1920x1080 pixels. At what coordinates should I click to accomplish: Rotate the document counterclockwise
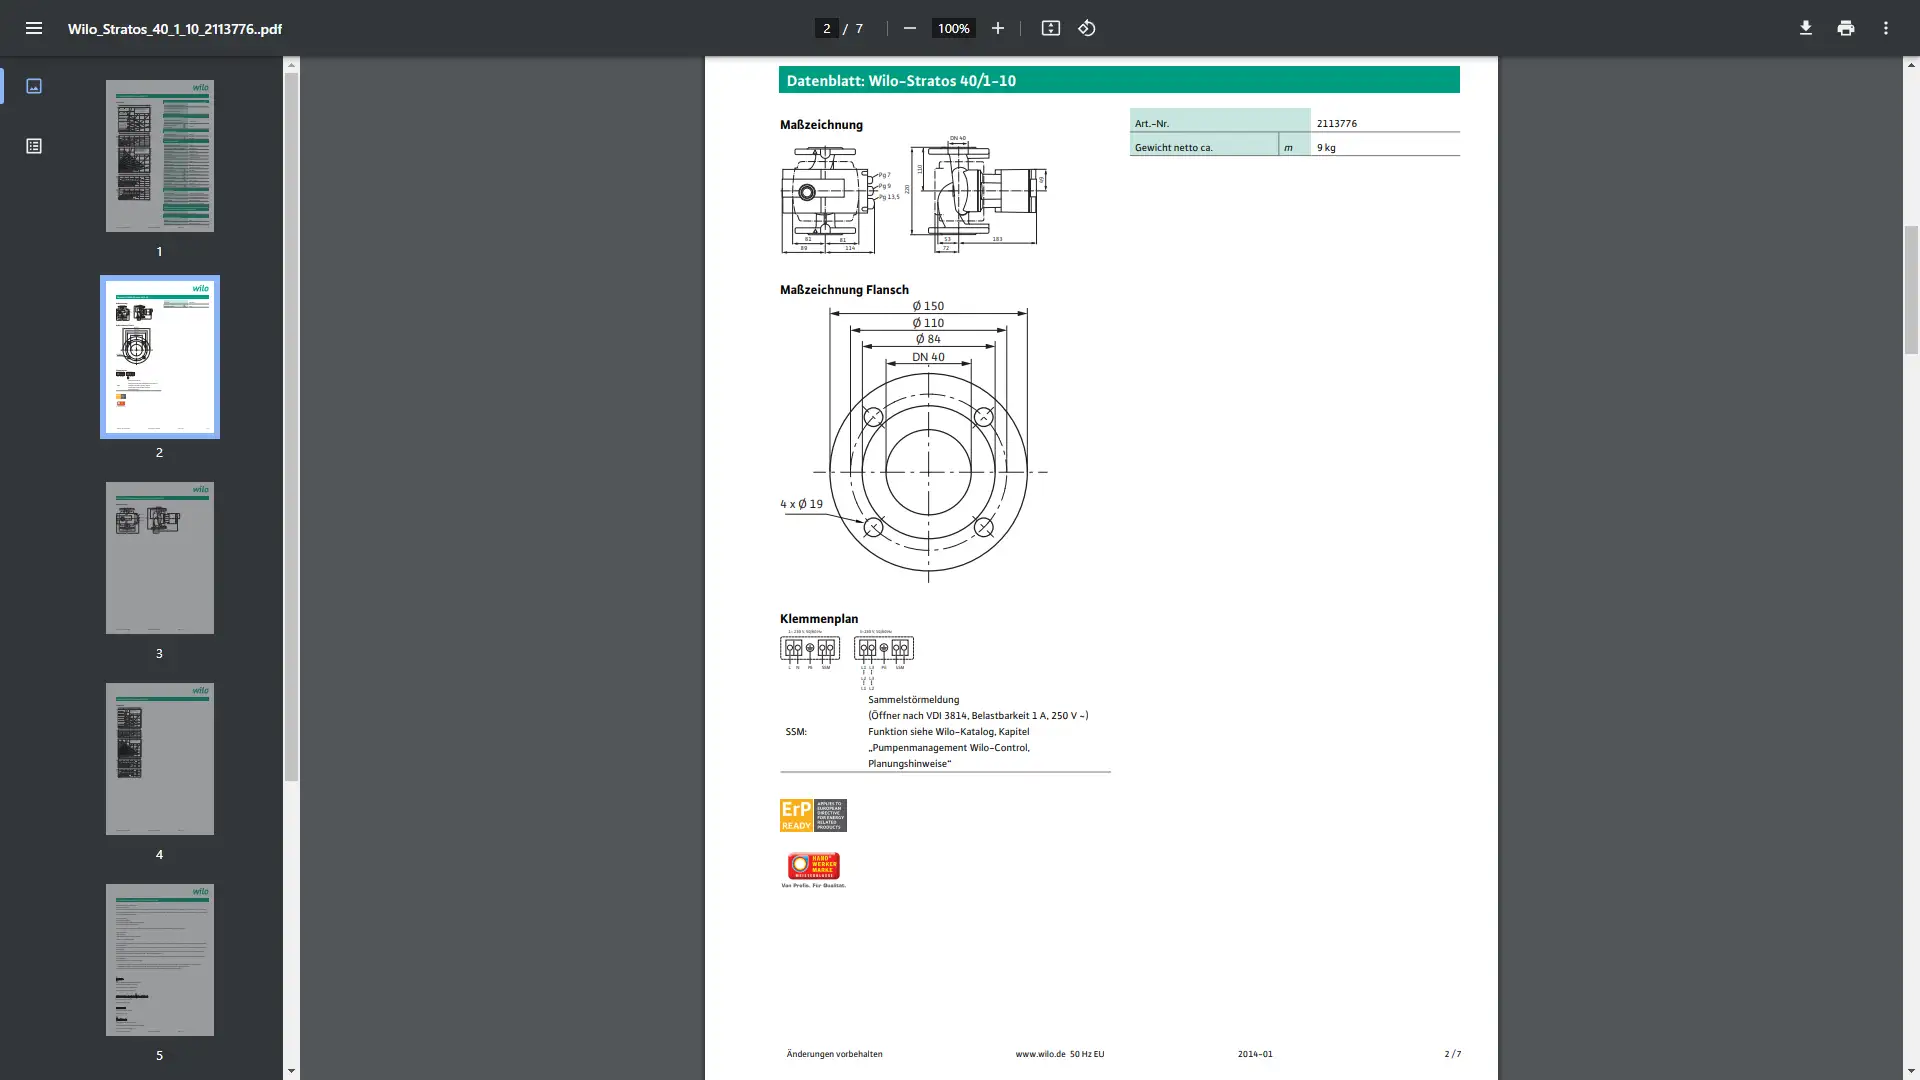[1087, 28]
